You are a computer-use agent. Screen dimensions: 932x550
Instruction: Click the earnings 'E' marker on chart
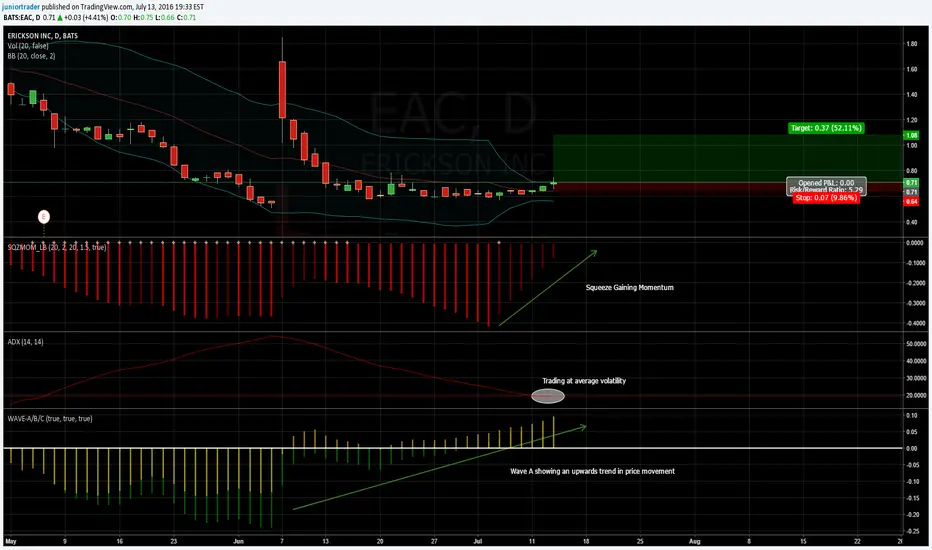[43, 217]
